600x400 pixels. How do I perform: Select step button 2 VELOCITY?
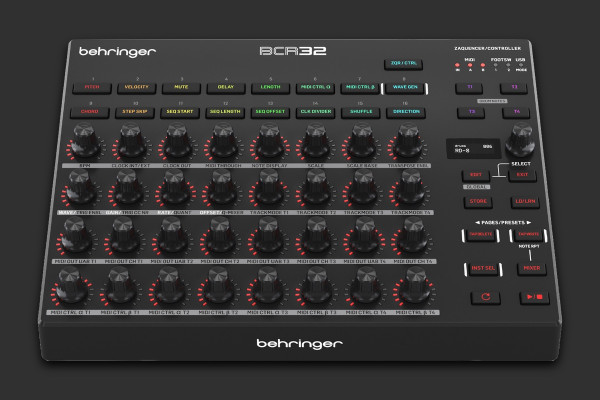coord(137,88)
